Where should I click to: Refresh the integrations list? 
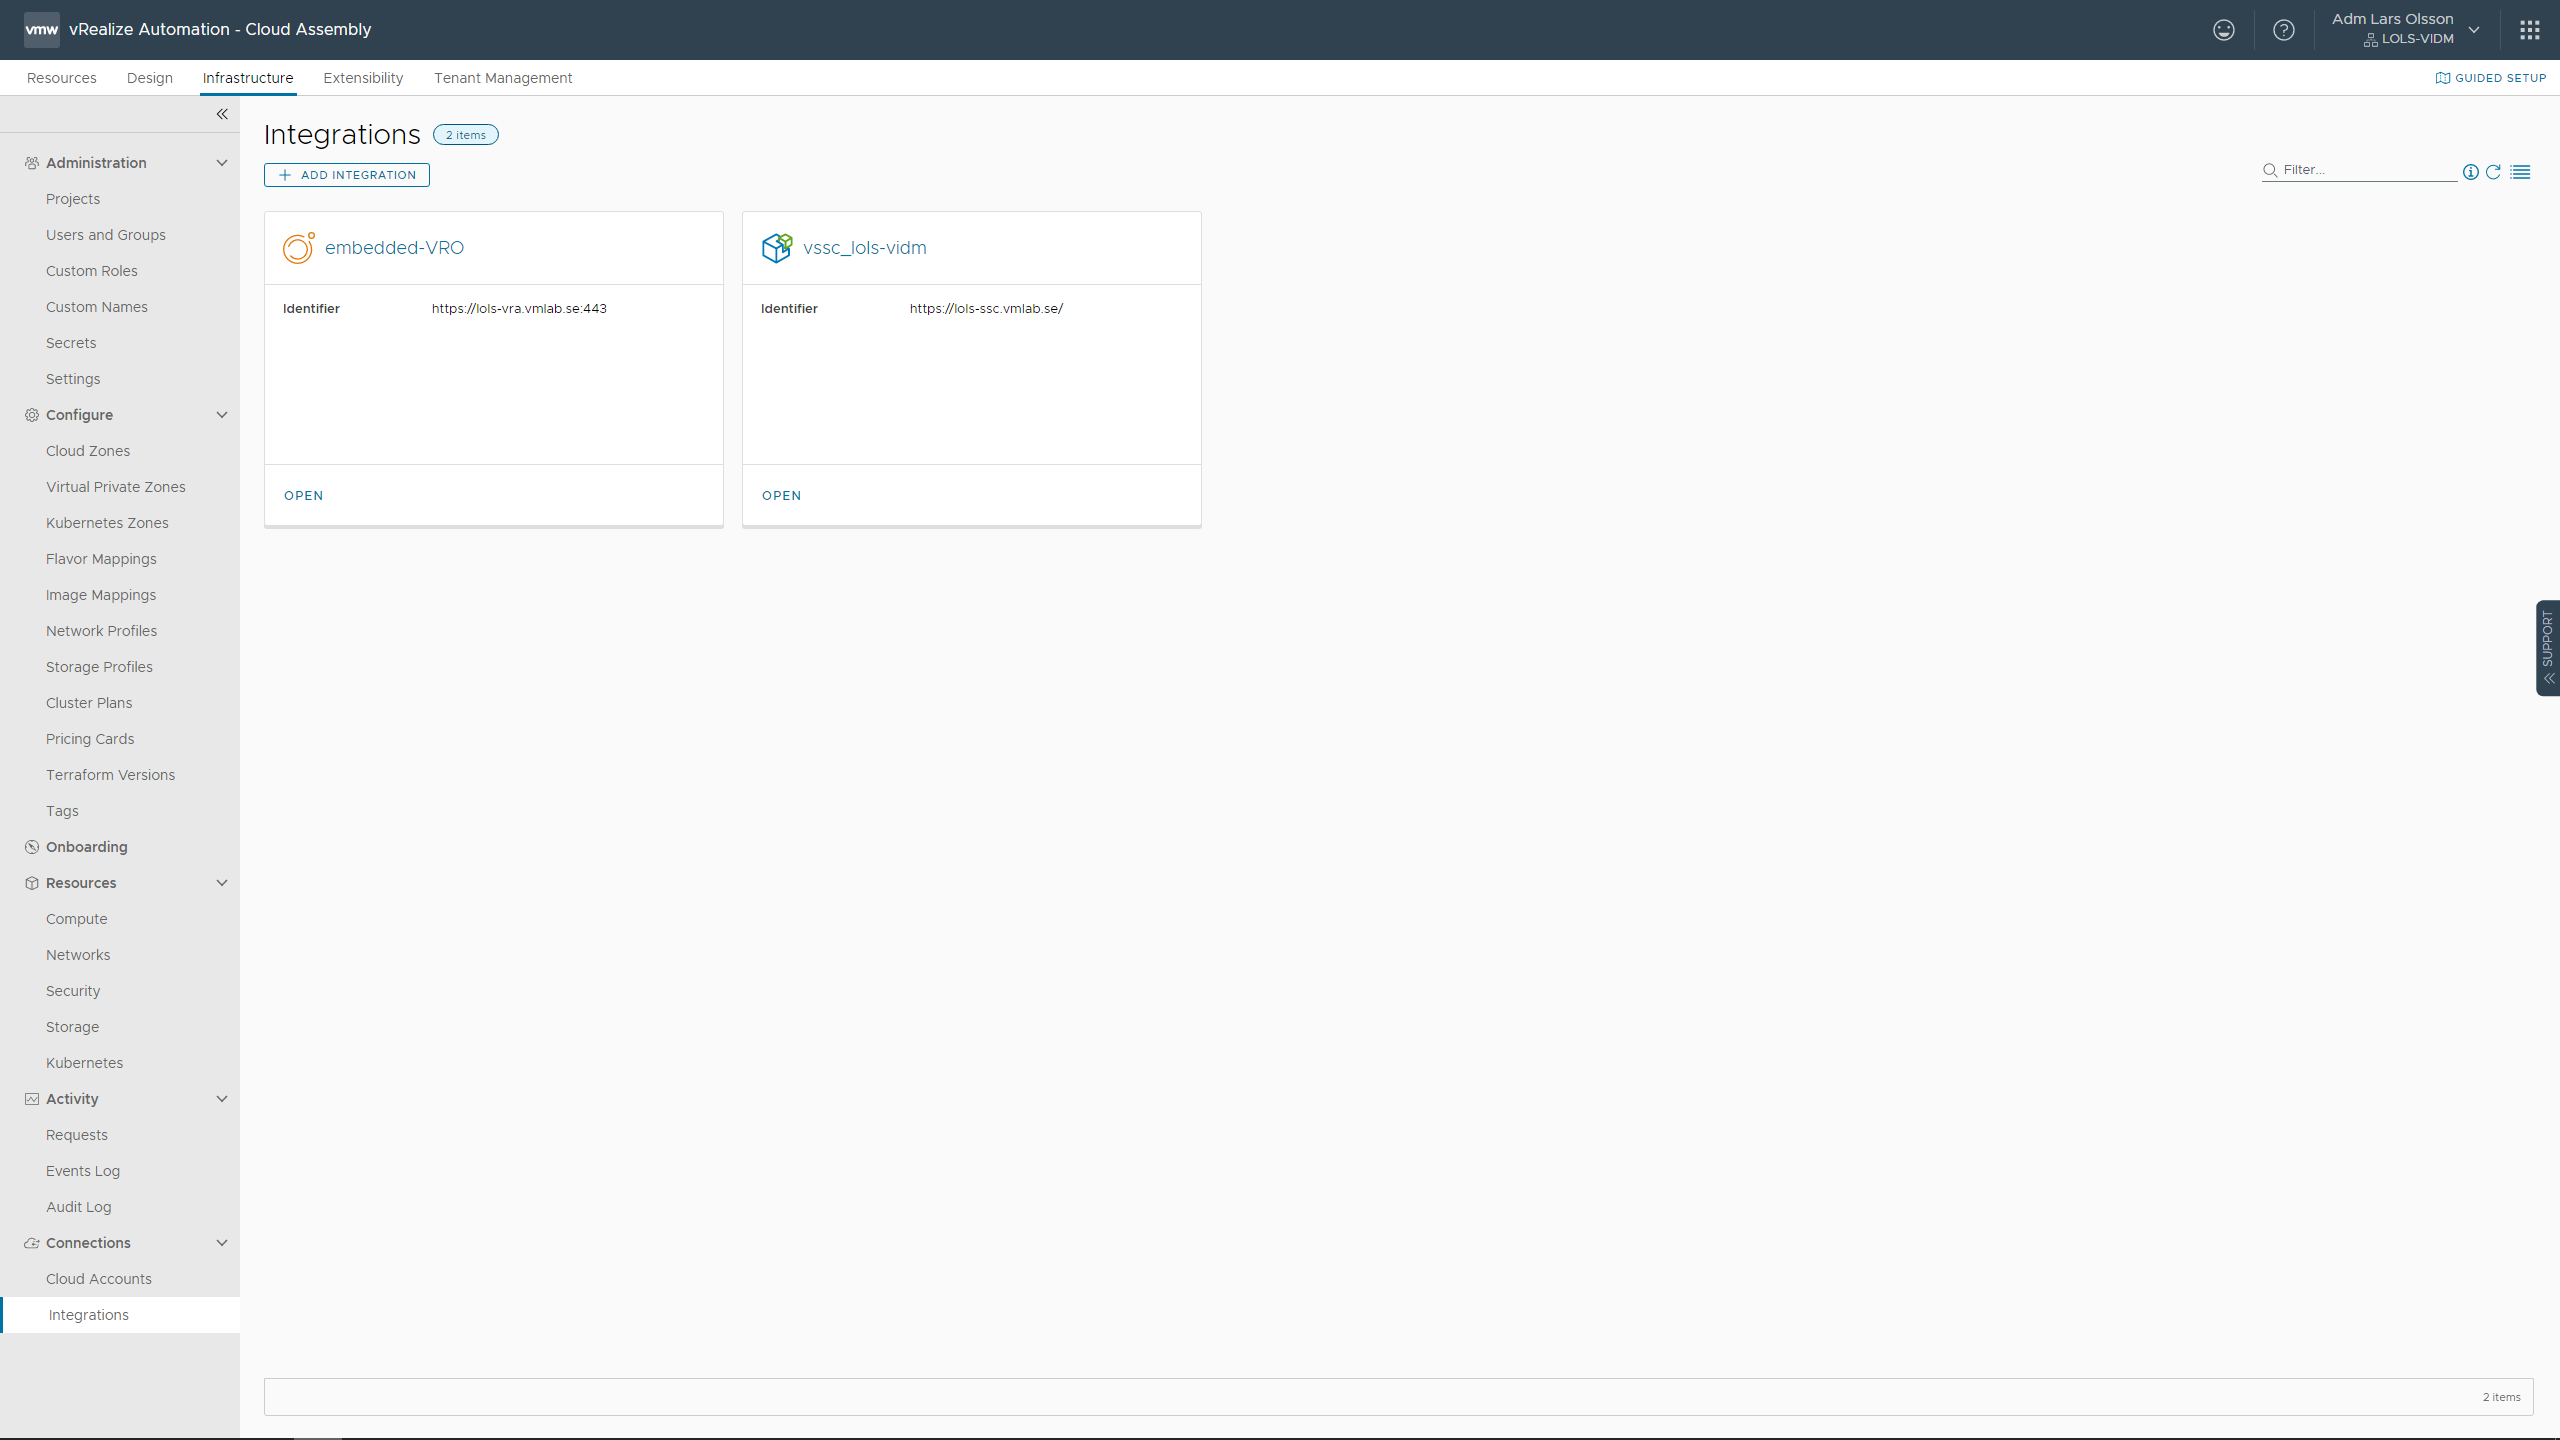[2493, 172]
